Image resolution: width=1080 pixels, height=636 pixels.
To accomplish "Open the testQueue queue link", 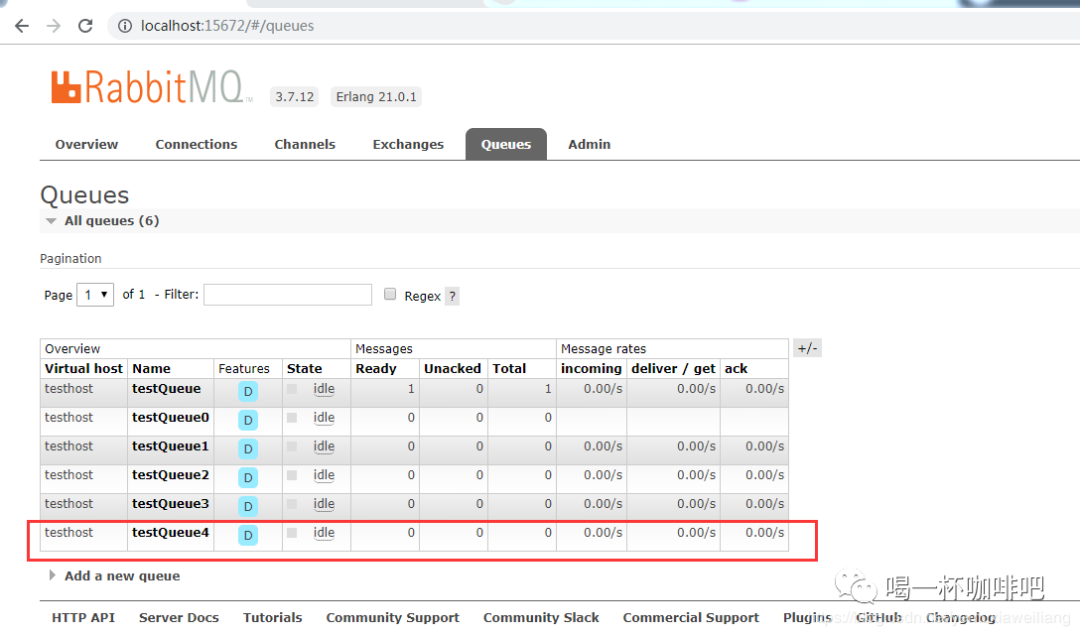I will (167, 389).
